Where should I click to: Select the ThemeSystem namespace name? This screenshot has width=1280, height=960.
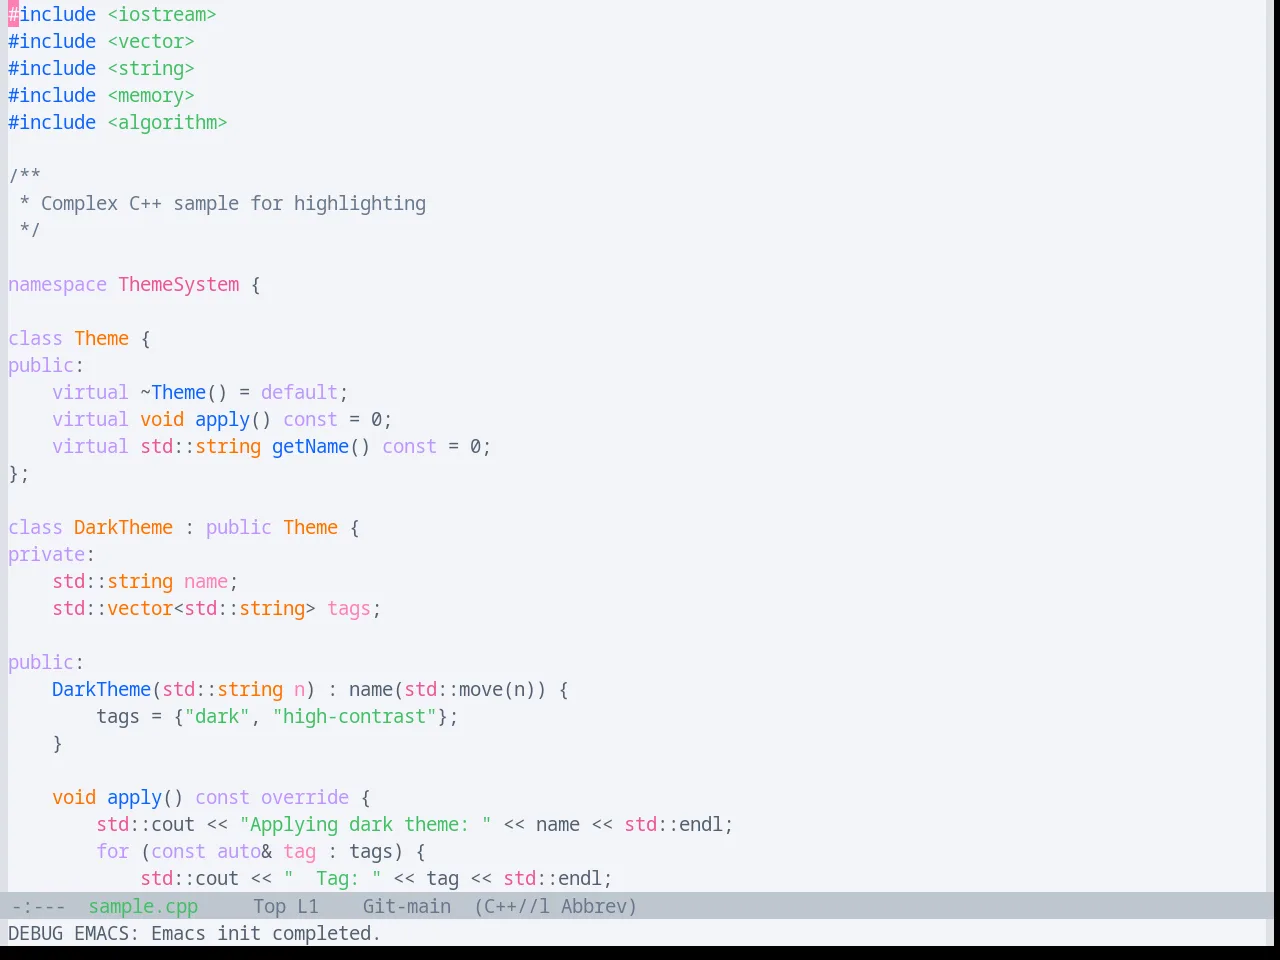click(x=179, y=284)
